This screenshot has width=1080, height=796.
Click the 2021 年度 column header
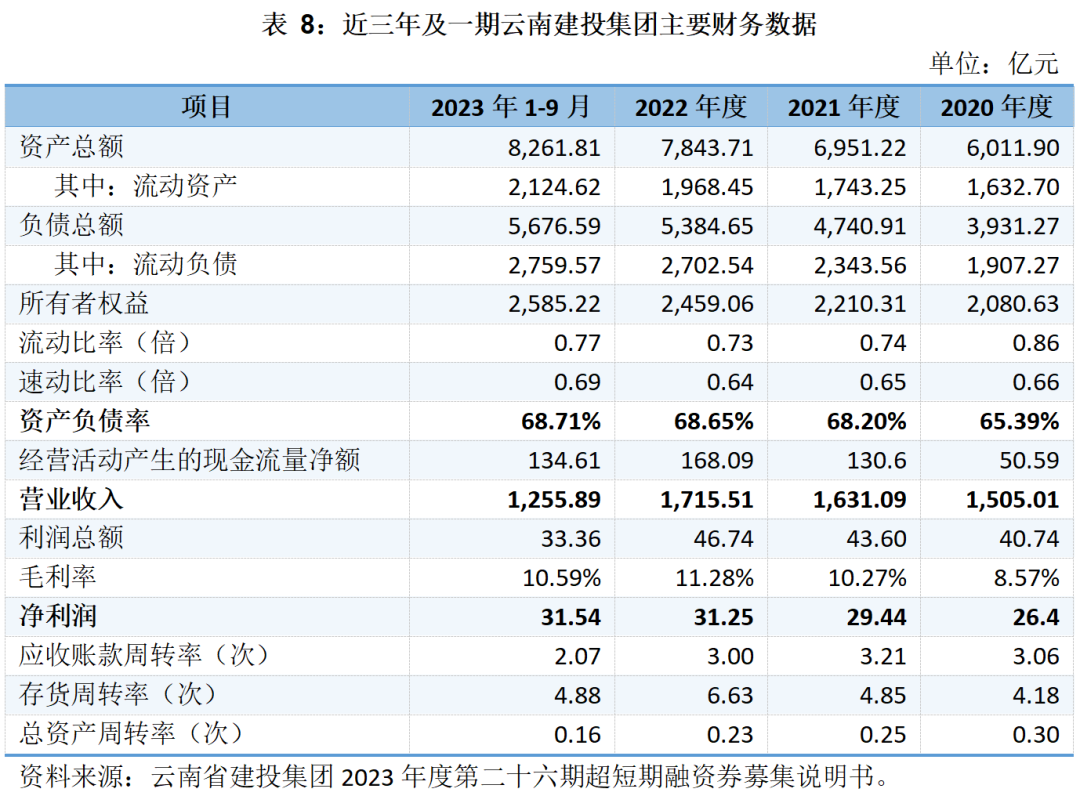coord(844,107)
